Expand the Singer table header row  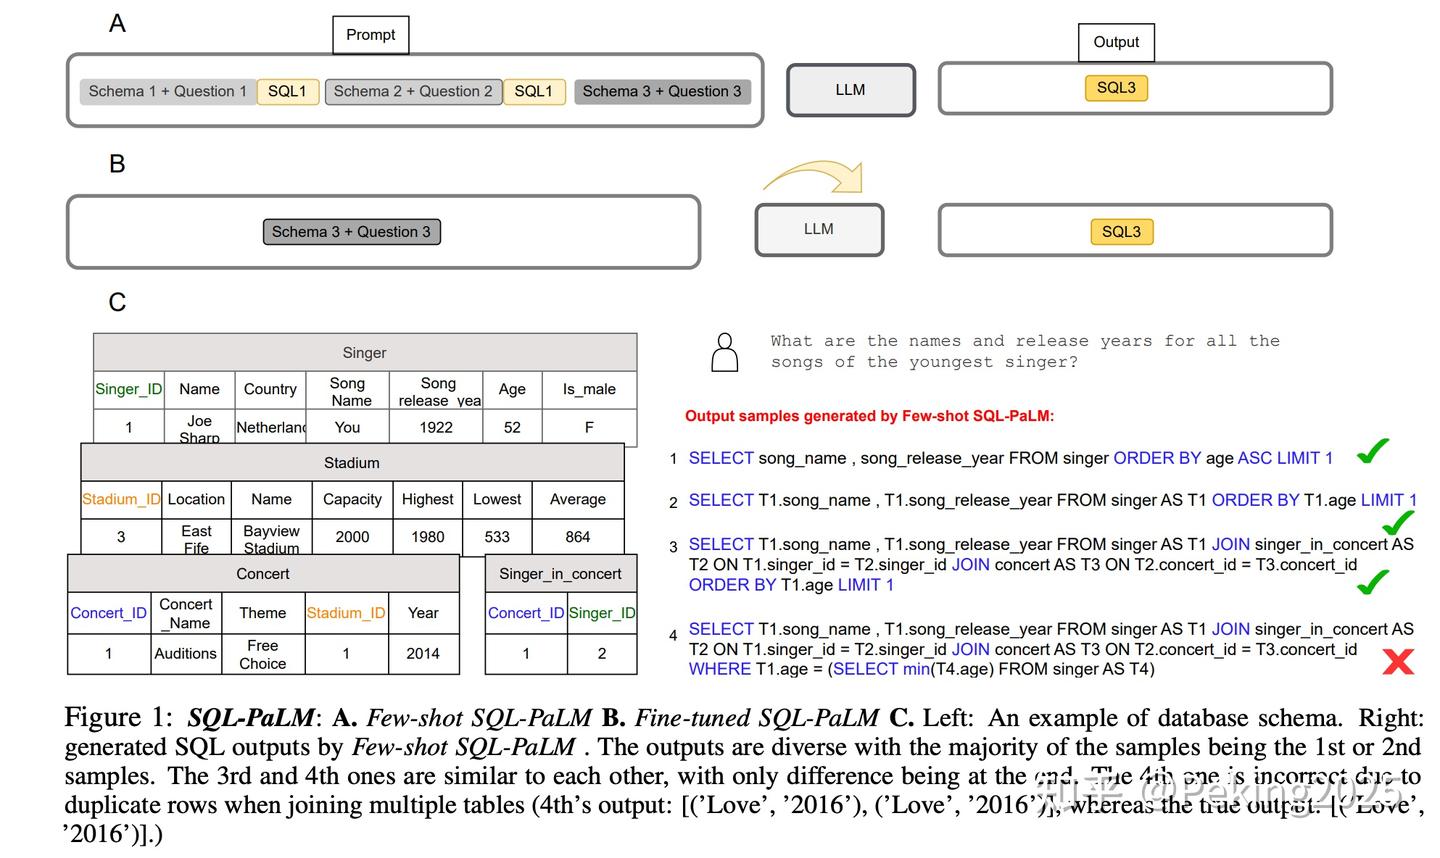(364, 352)
